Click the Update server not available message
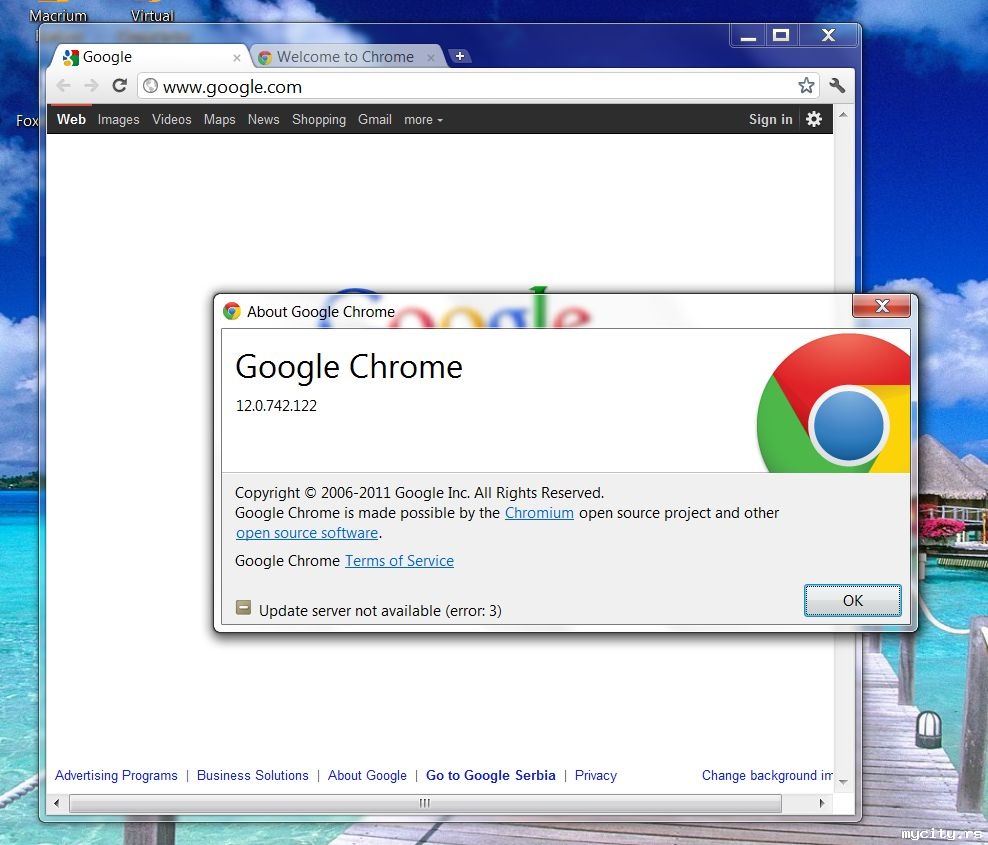Viewport: 988px width, 845px height. point(380,611)
